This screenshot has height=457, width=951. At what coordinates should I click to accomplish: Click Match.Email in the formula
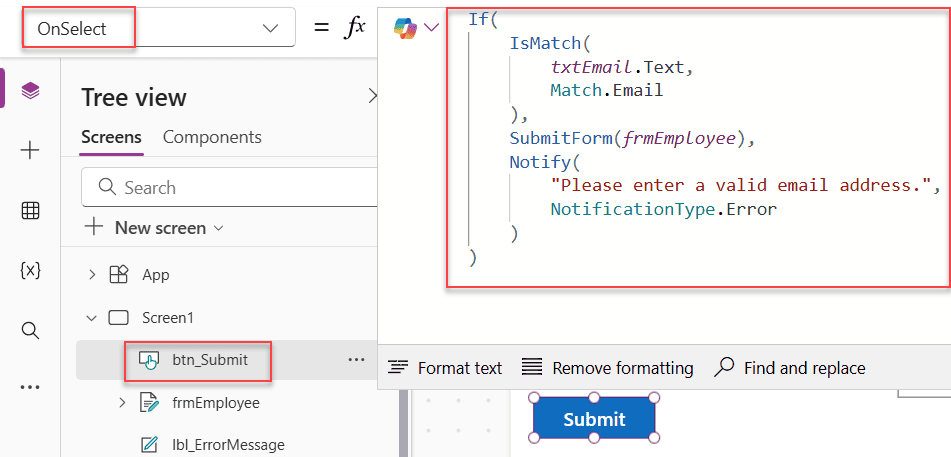pos(607,90)
